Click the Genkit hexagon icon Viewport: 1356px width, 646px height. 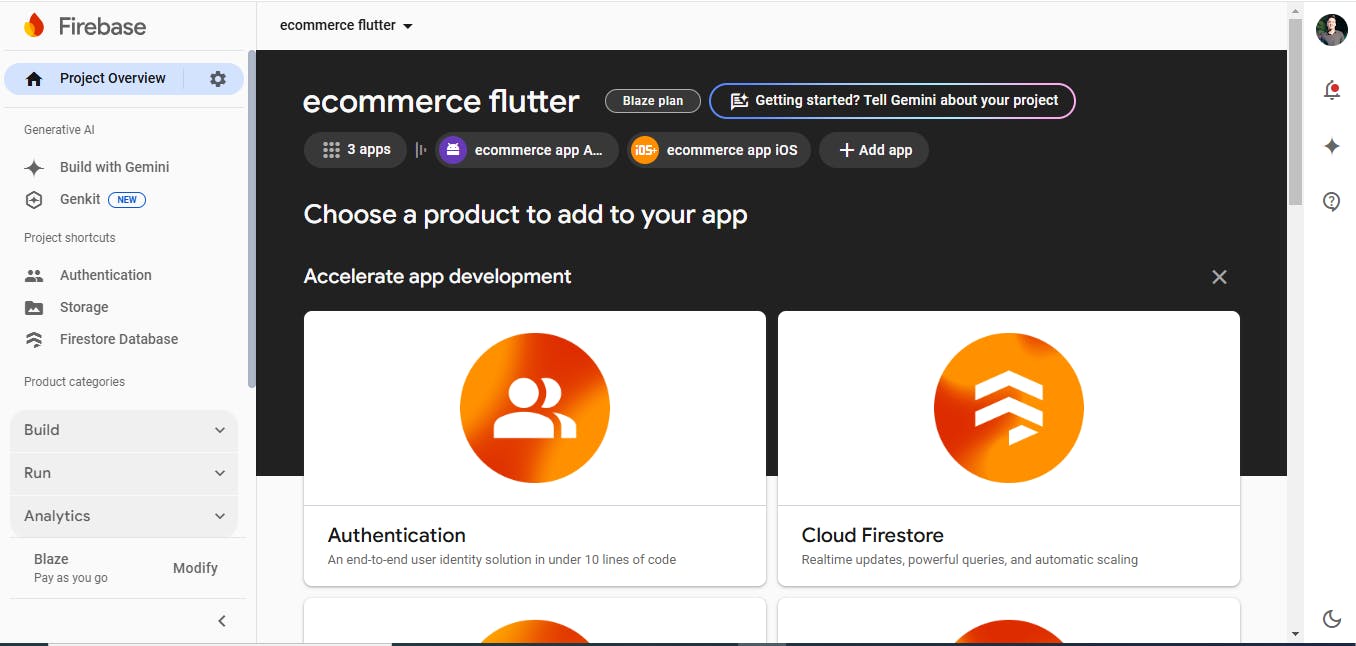point(34,200)
